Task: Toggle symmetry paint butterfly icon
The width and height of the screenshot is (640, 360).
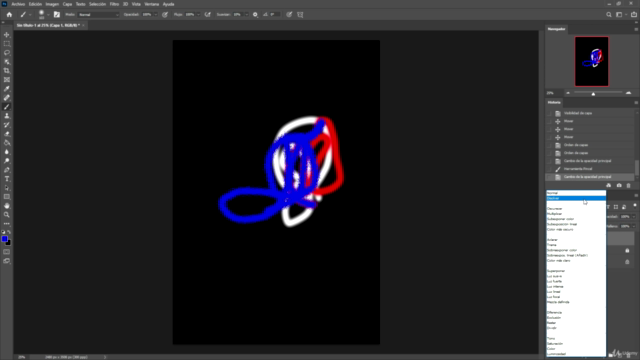Action: 300,15
